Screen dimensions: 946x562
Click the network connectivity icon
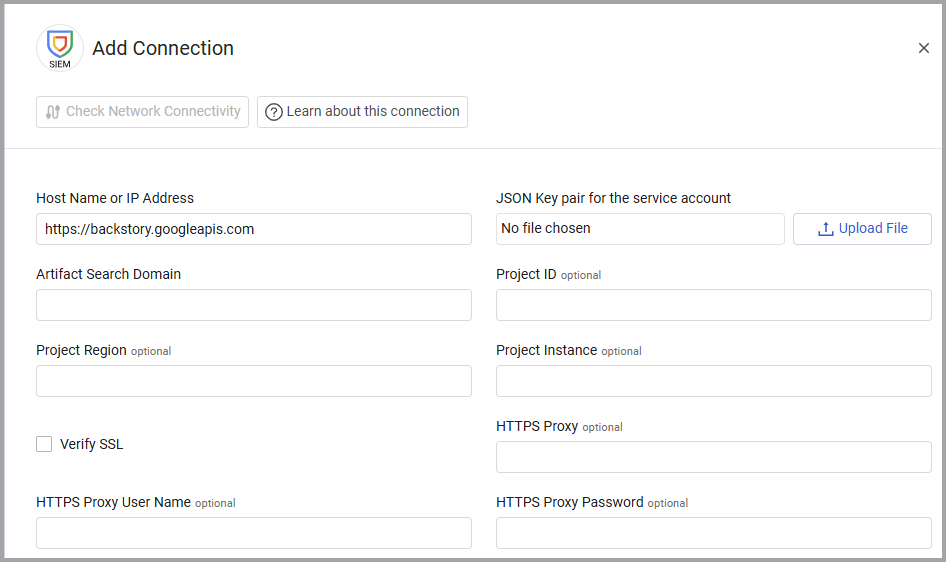coord(53,112)
